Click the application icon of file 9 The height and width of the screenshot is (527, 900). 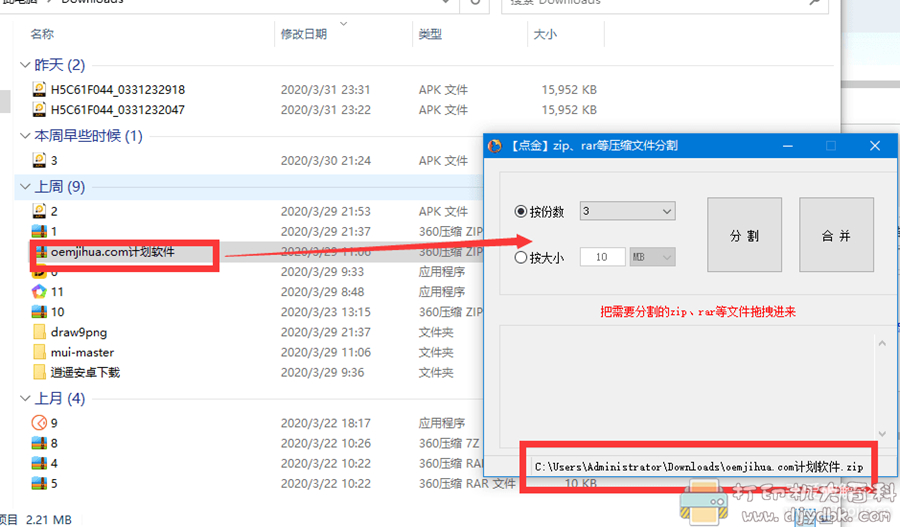[x=39, y=423]
